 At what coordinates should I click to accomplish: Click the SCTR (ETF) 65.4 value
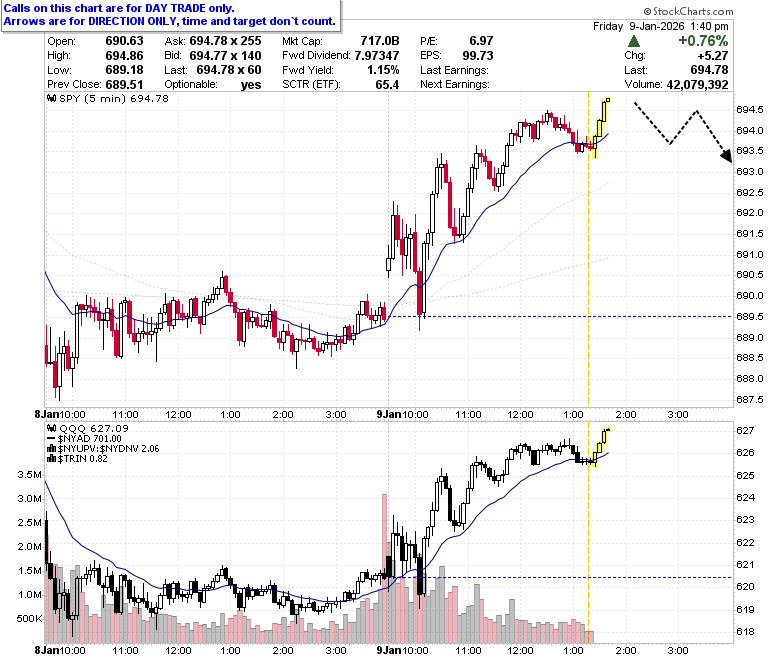pyautogui.click(x=387, y=85)
